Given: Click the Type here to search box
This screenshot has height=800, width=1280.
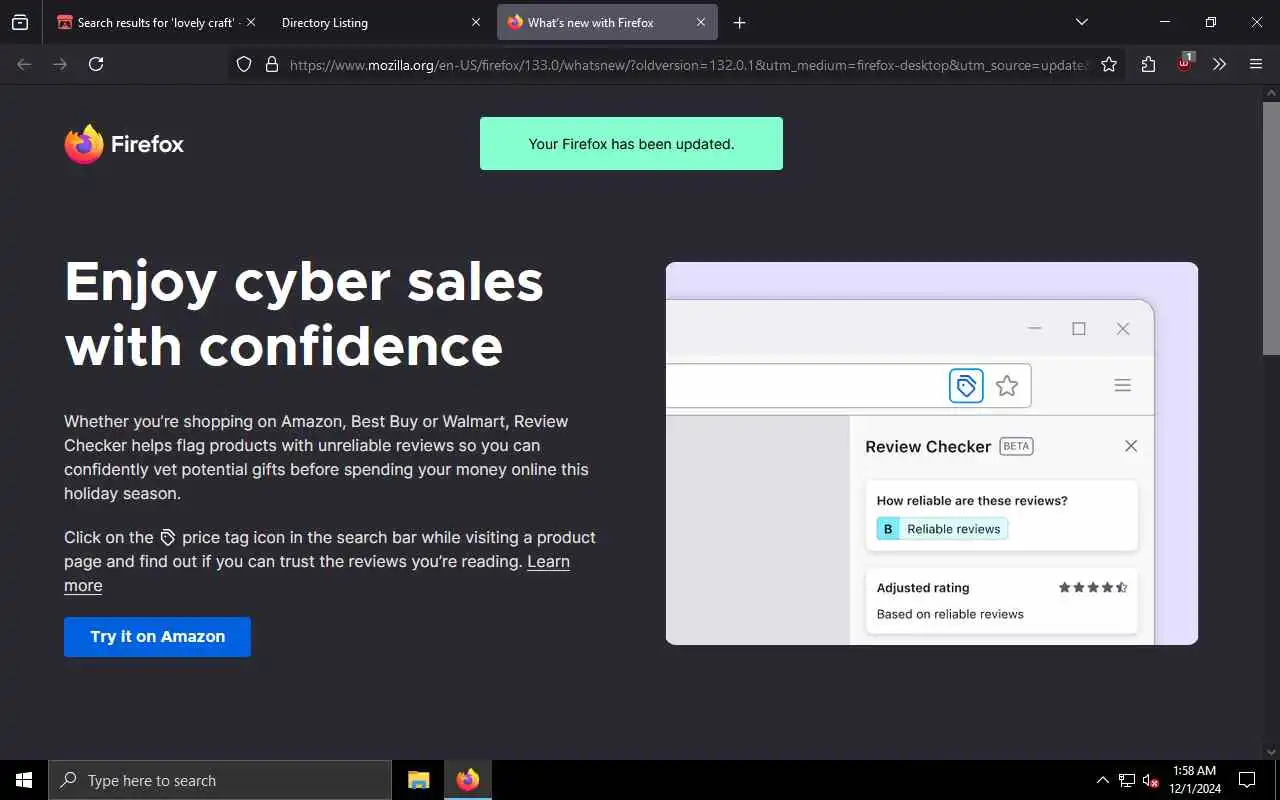Looking at the screenshot, I should pyautogui.click(x=220, y=780).
